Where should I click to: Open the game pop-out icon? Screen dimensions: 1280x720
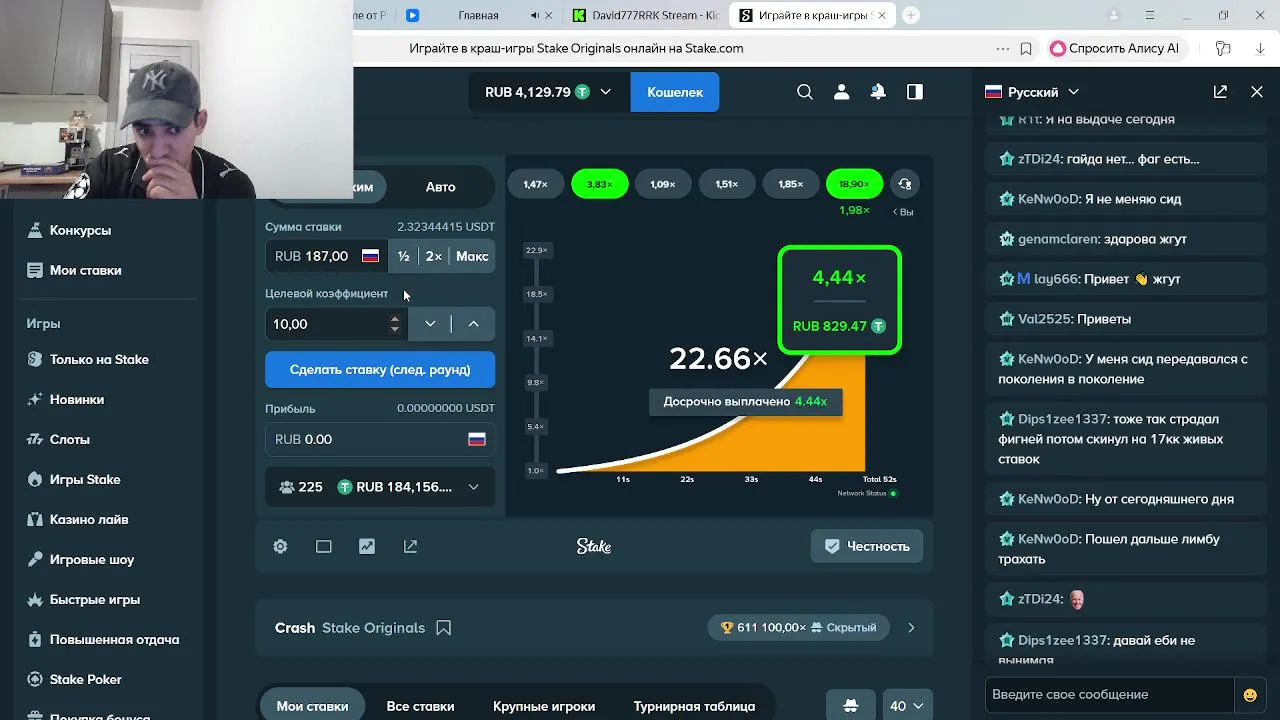[410, 546]
